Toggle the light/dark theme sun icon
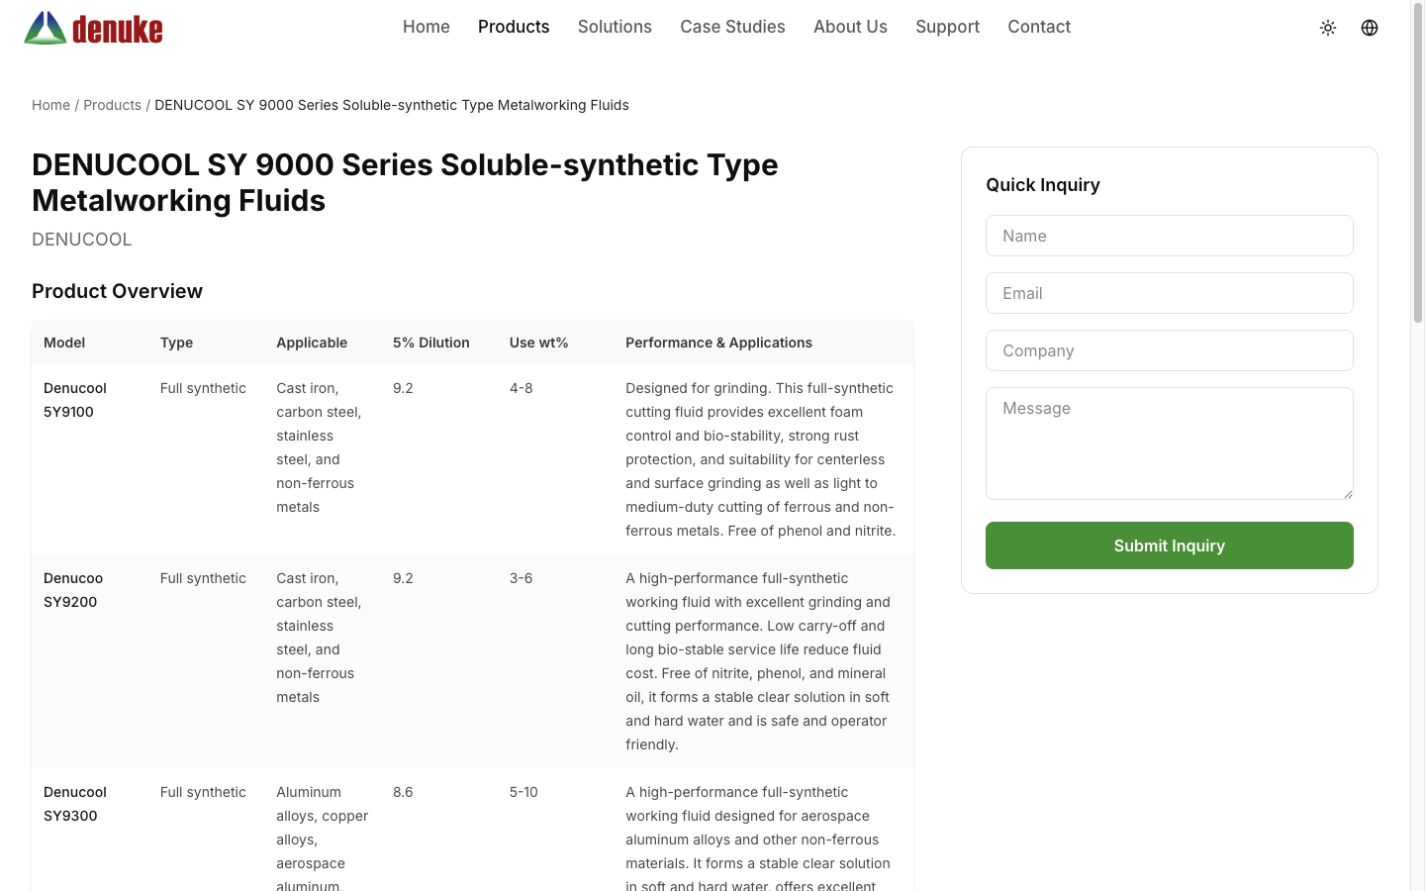 click(1328, 28)
